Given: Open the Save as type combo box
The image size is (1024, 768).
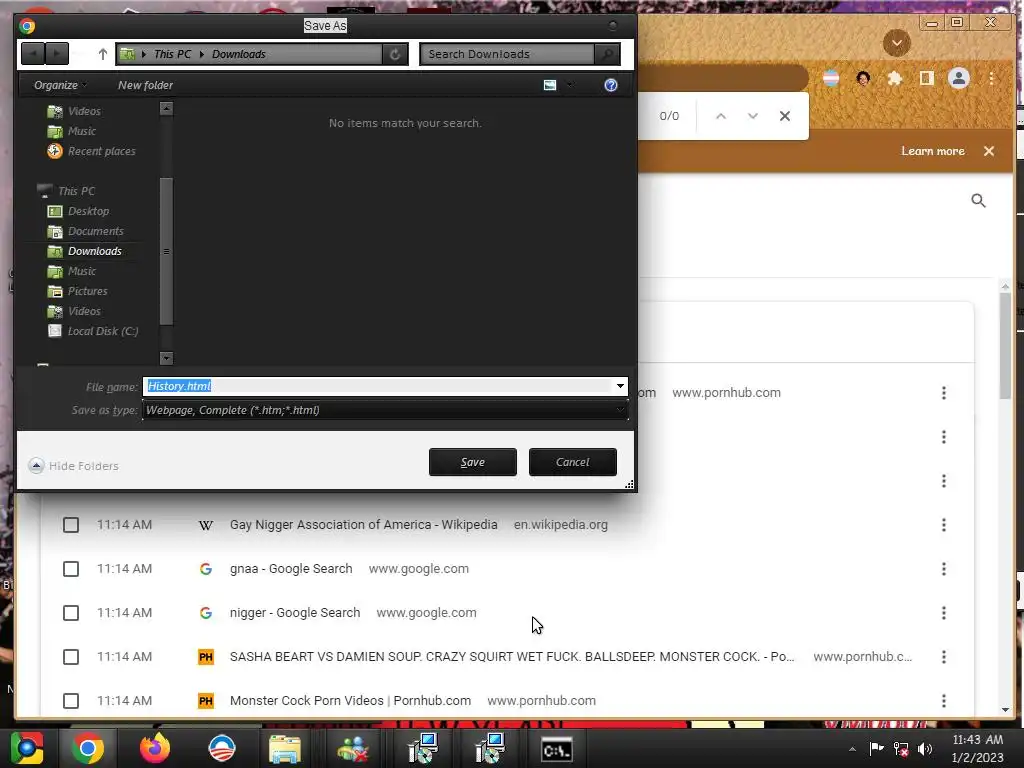Looking at the screenshot, I should pyautogui.click(x=385, y=410).
